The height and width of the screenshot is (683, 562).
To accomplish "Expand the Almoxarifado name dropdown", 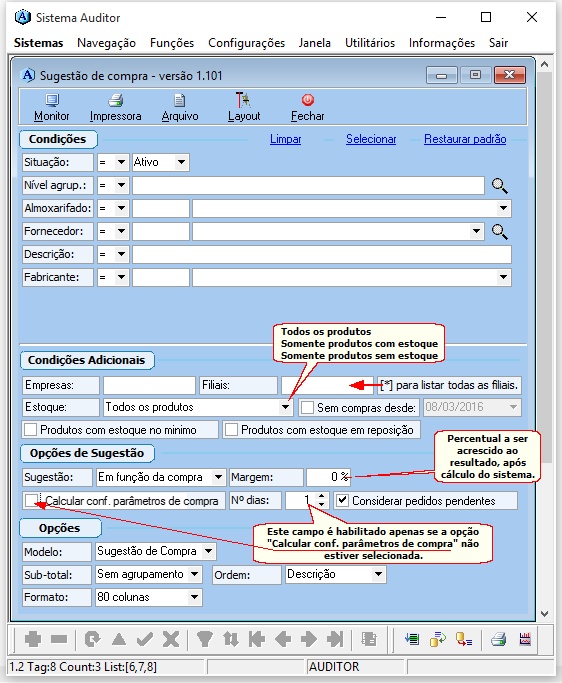I will [x=503, y=208].
